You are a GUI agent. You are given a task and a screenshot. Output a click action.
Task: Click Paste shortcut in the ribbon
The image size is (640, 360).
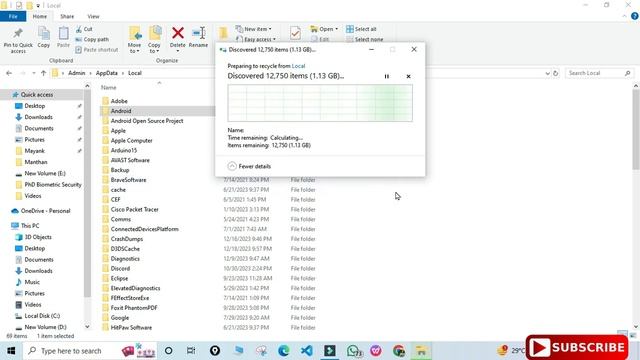[x=97, y=50]
